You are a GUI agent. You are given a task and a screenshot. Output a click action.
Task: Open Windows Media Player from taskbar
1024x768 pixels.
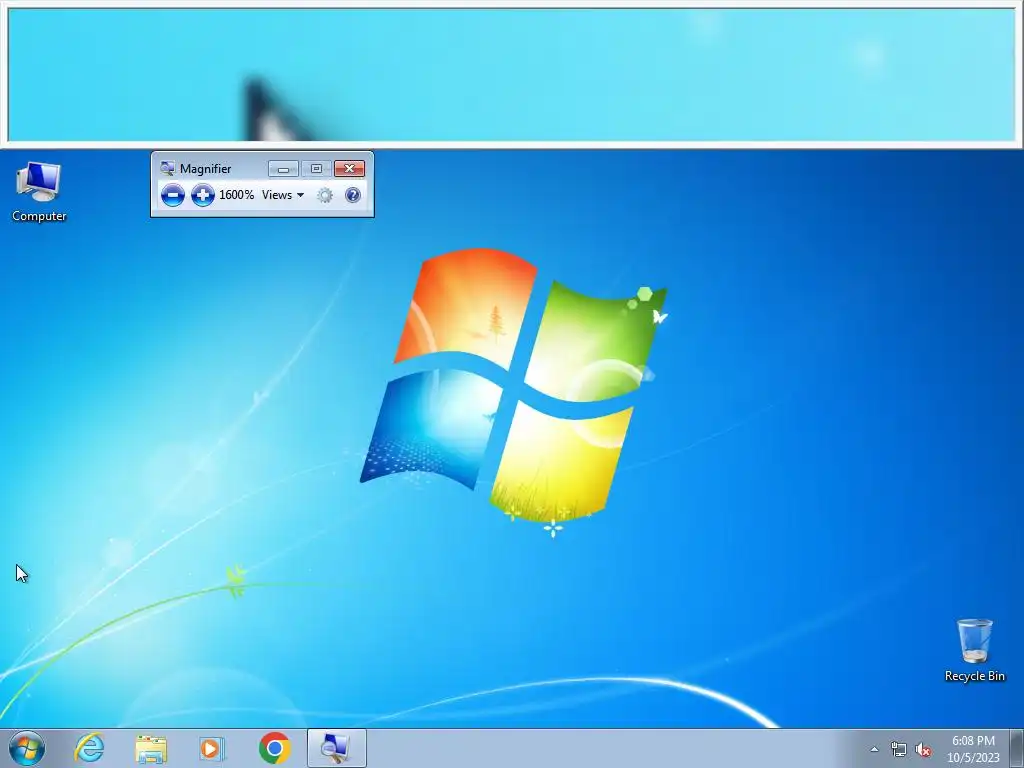[212, 748]
